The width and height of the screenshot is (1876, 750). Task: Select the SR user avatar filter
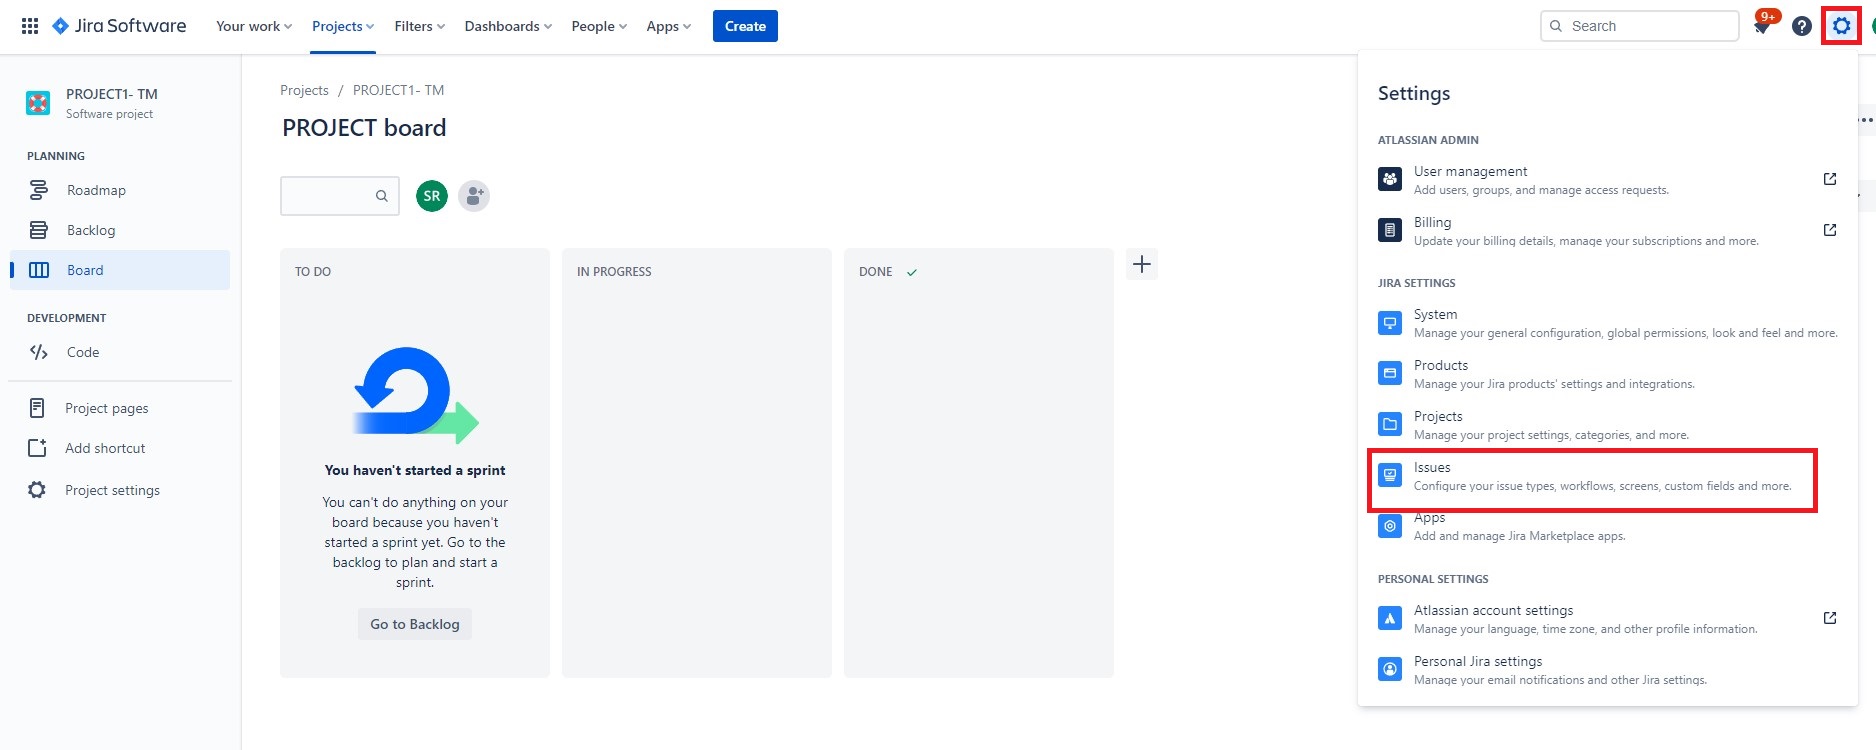432,196
